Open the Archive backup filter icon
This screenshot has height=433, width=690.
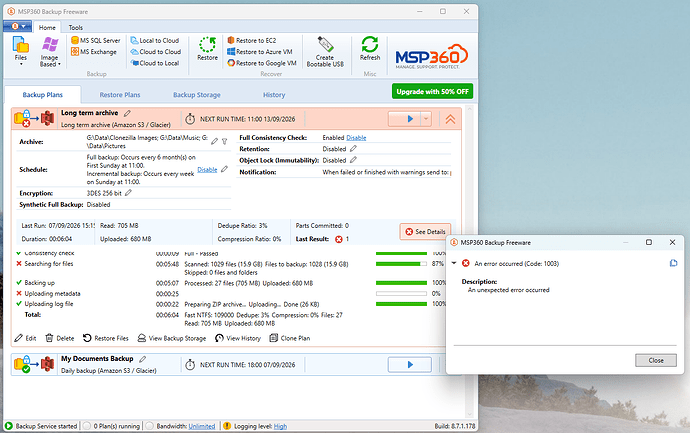point(224,141)
